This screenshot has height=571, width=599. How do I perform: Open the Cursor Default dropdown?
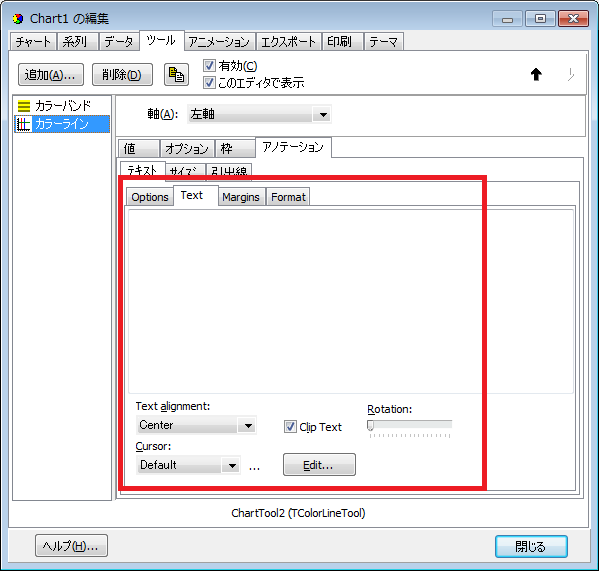point(188,465)
